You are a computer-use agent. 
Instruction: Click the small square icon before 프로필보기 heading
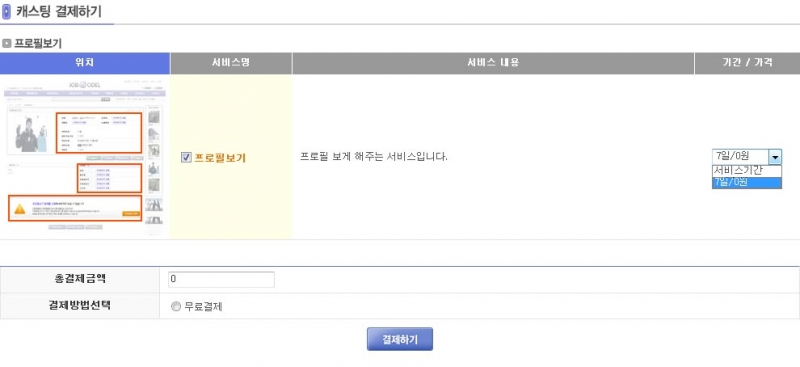pyautogui.click(x=7, y=44)
